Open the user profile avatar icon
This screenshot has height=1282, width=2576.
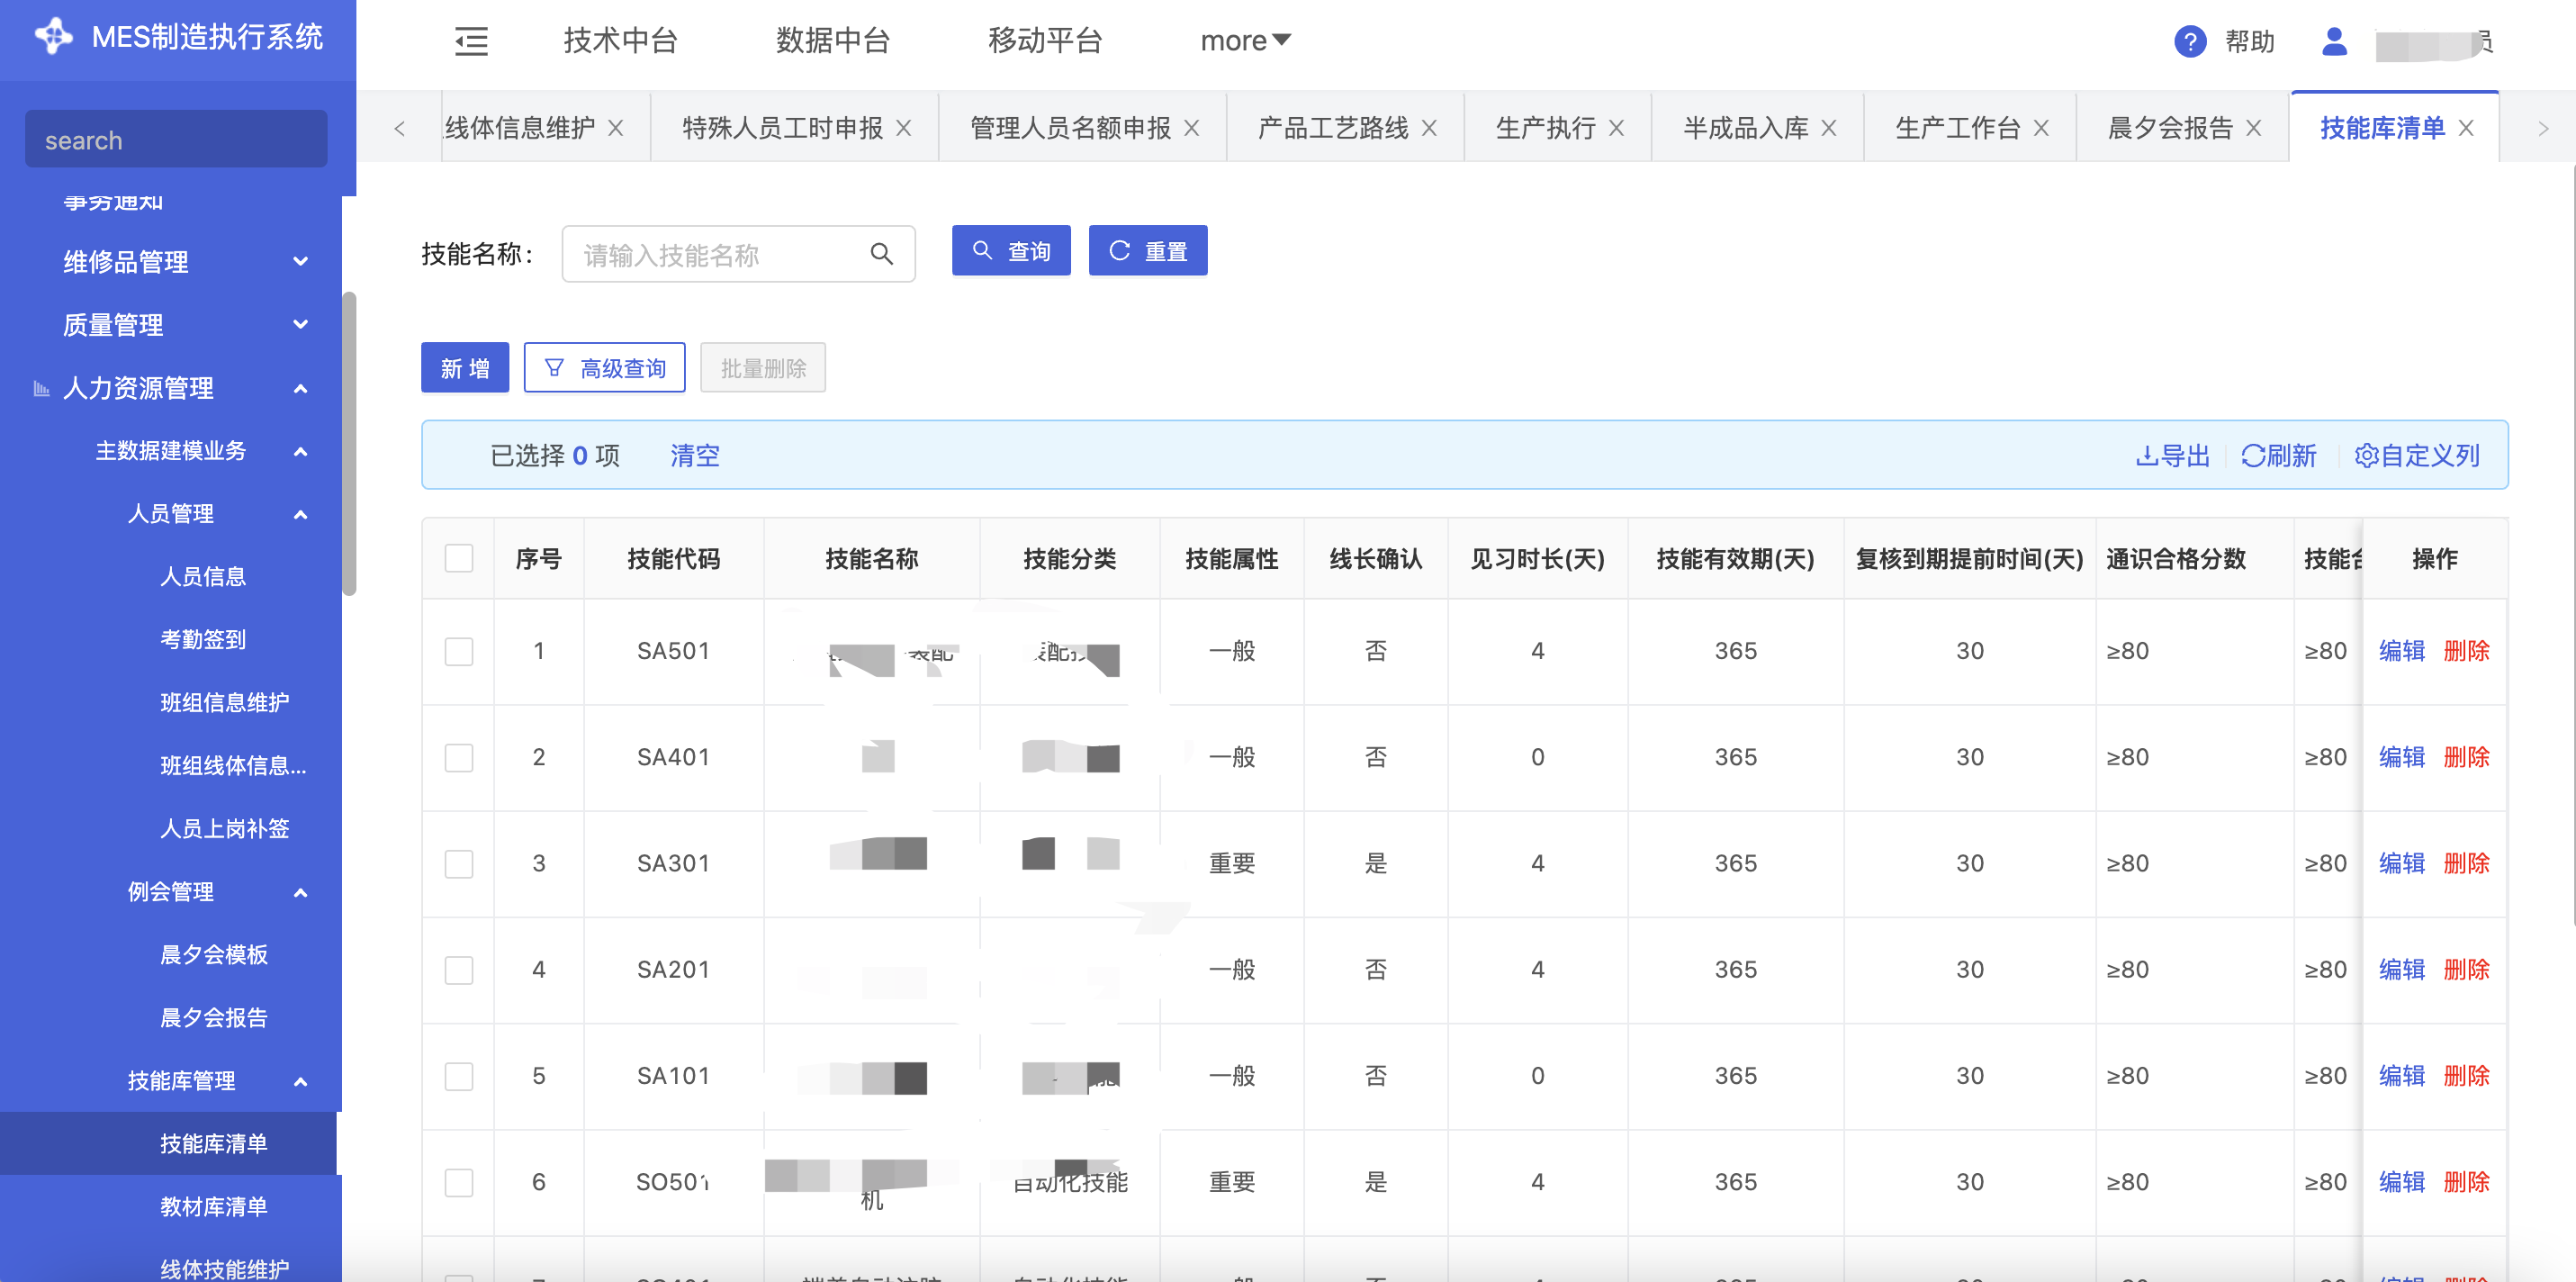tap(2333, 41)
